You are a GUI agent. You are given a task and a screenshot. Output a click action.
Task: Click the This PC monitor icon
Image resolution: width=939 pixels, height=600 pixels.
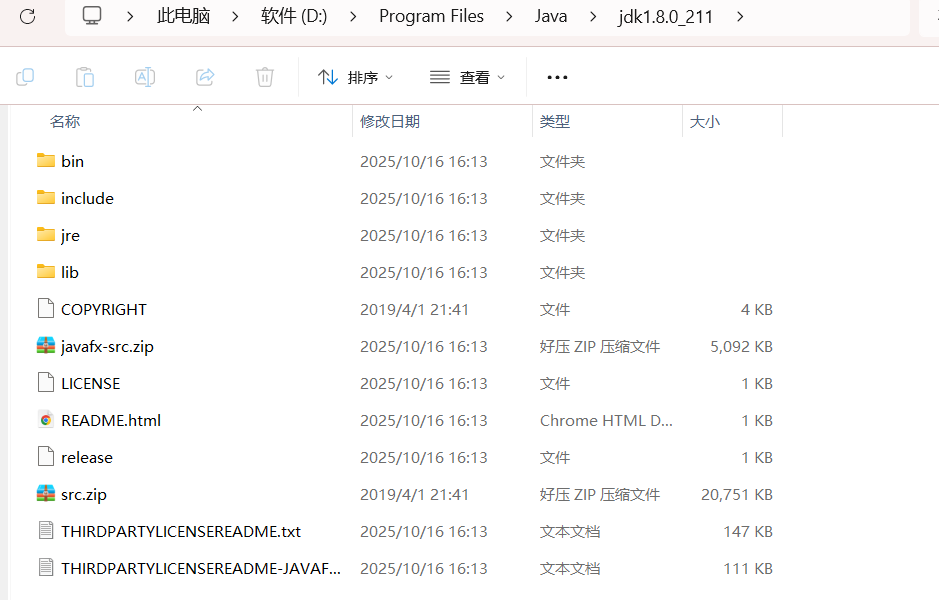point(92,16)
